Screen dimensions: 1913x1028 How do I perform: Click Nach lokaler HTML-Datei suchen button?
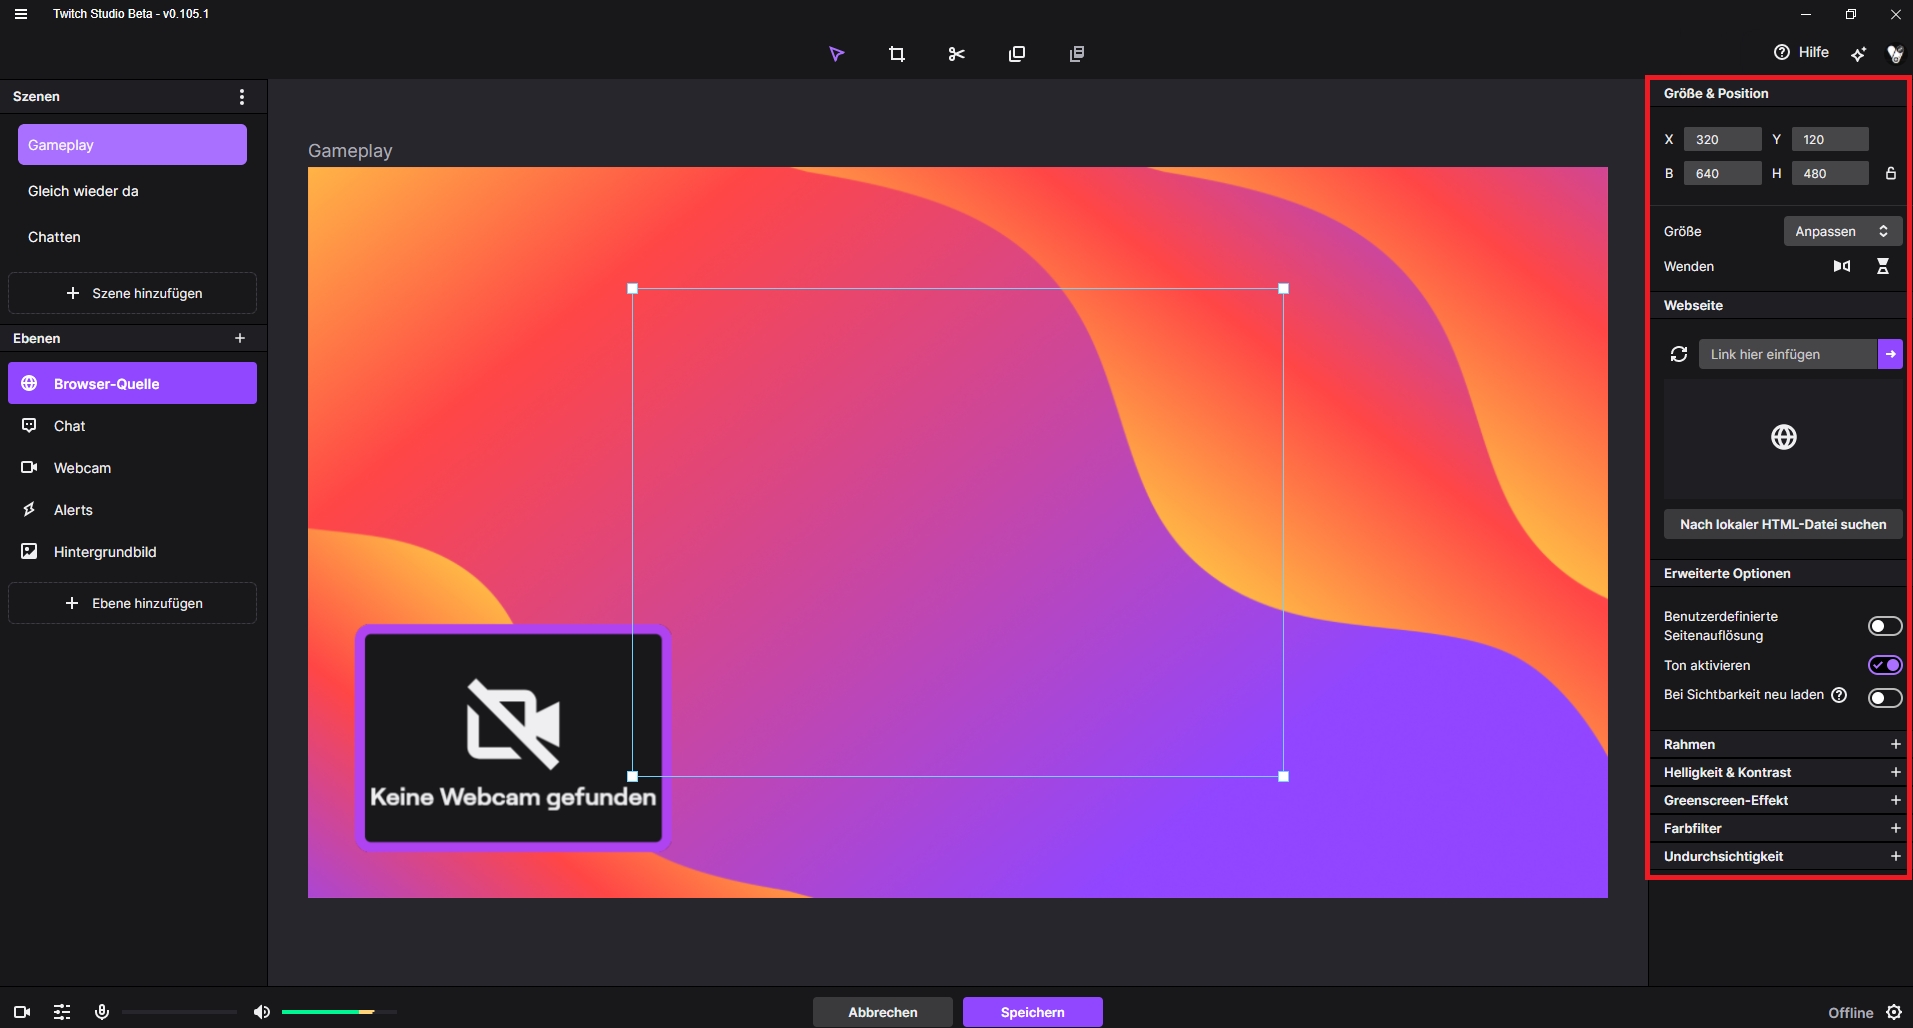click(x=1782, y=524)
